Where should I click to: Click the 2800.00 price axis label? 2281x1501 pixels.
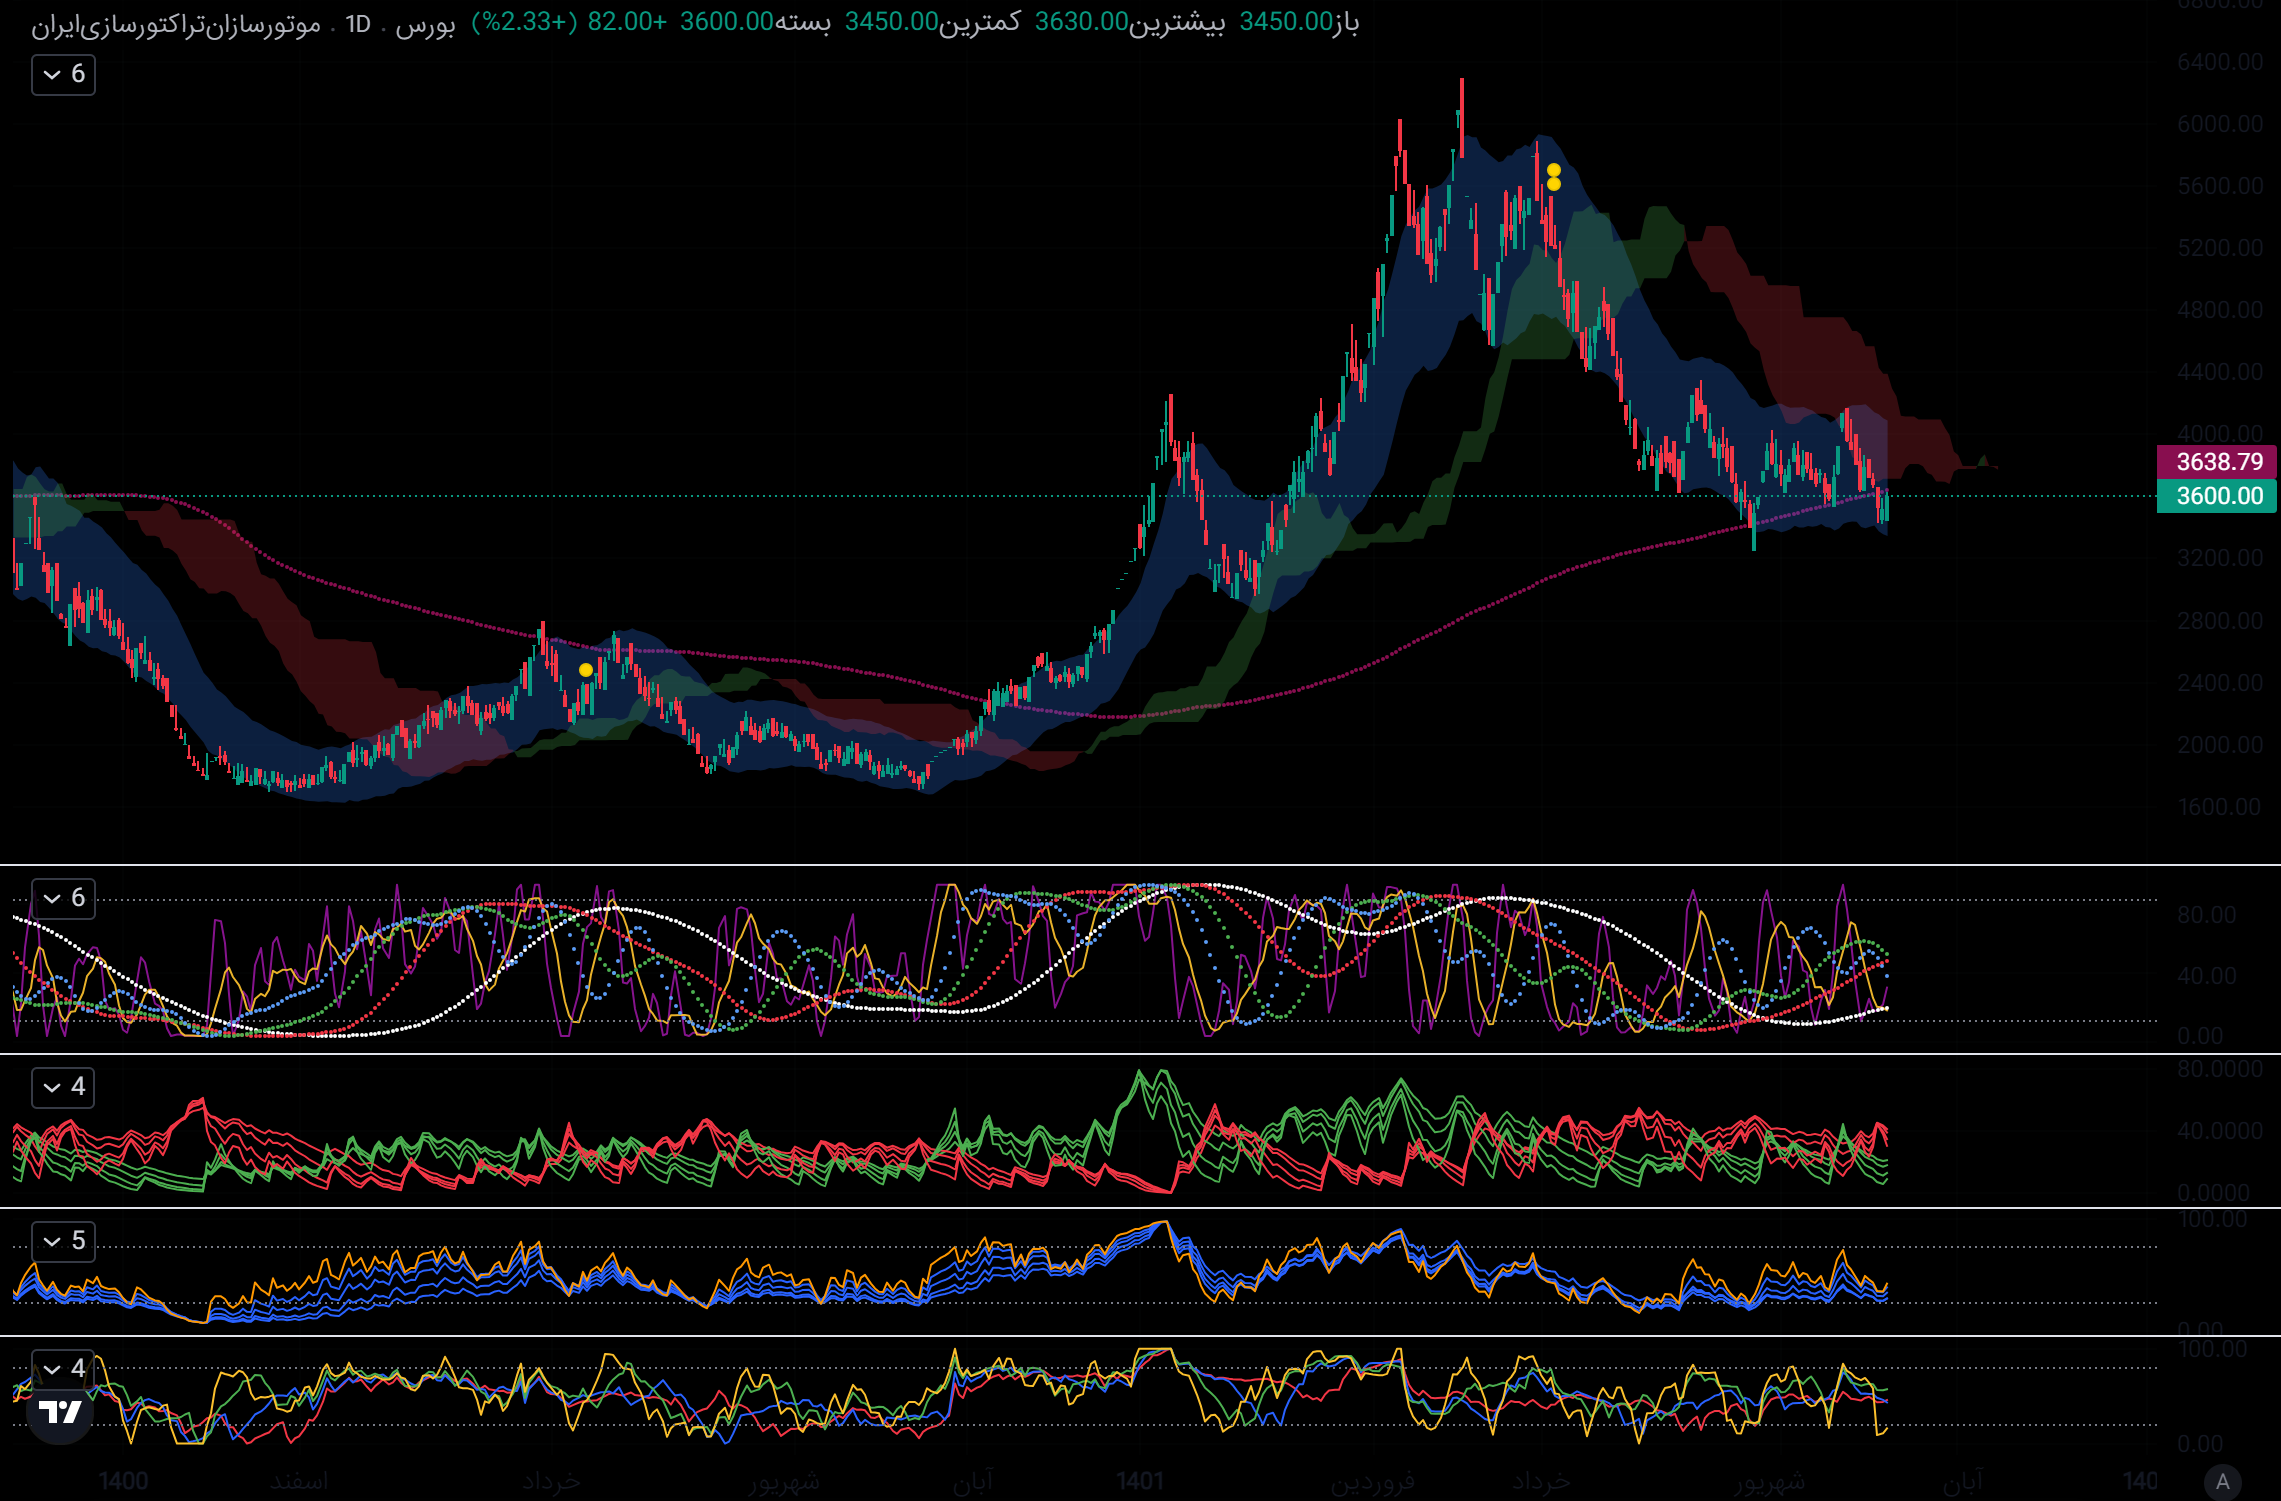pos(2220,621)
